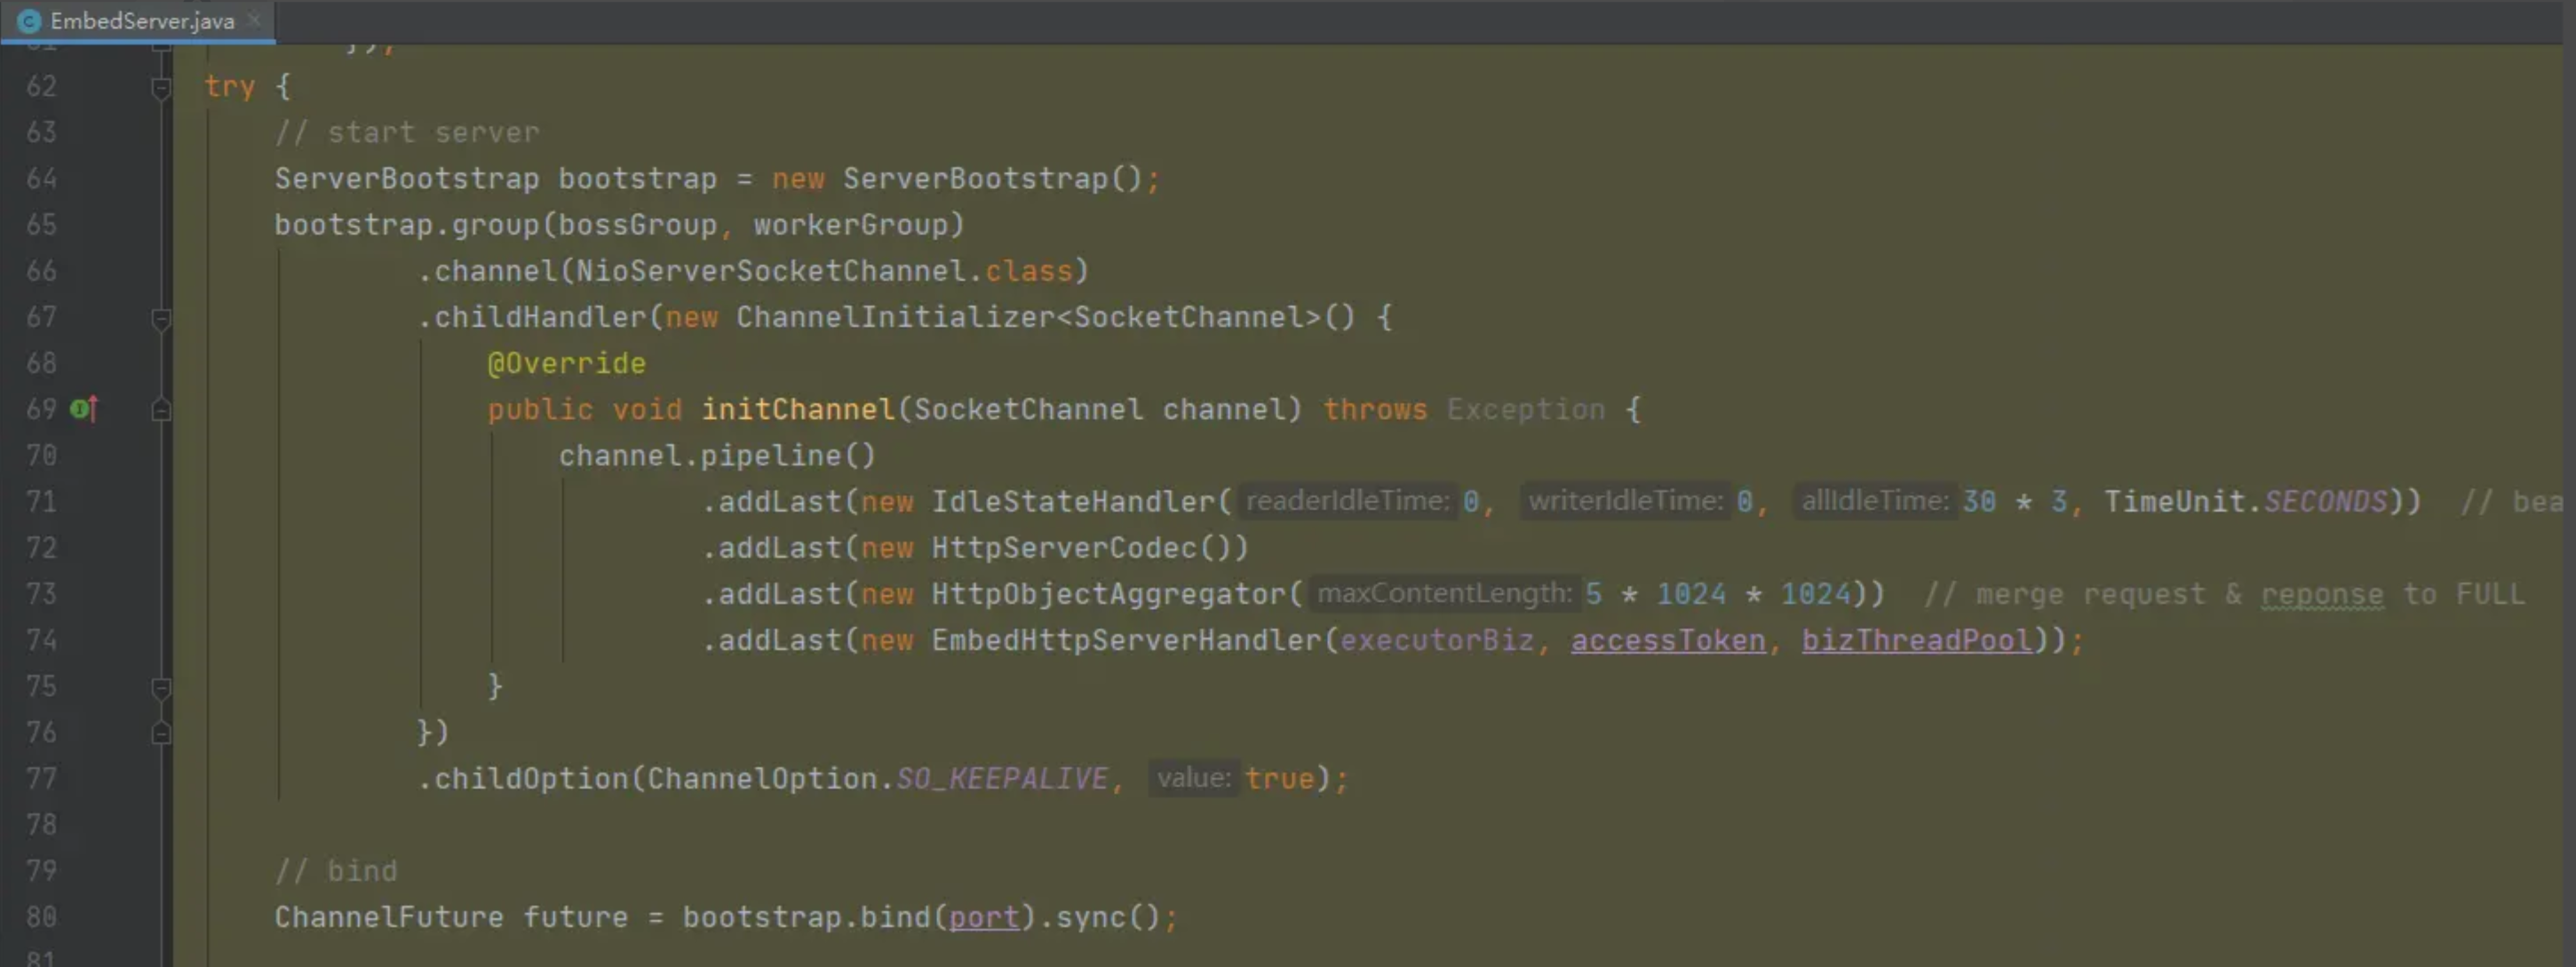Fold the initChannel method at line 69

pyautogui.click(x=161, y=410)
